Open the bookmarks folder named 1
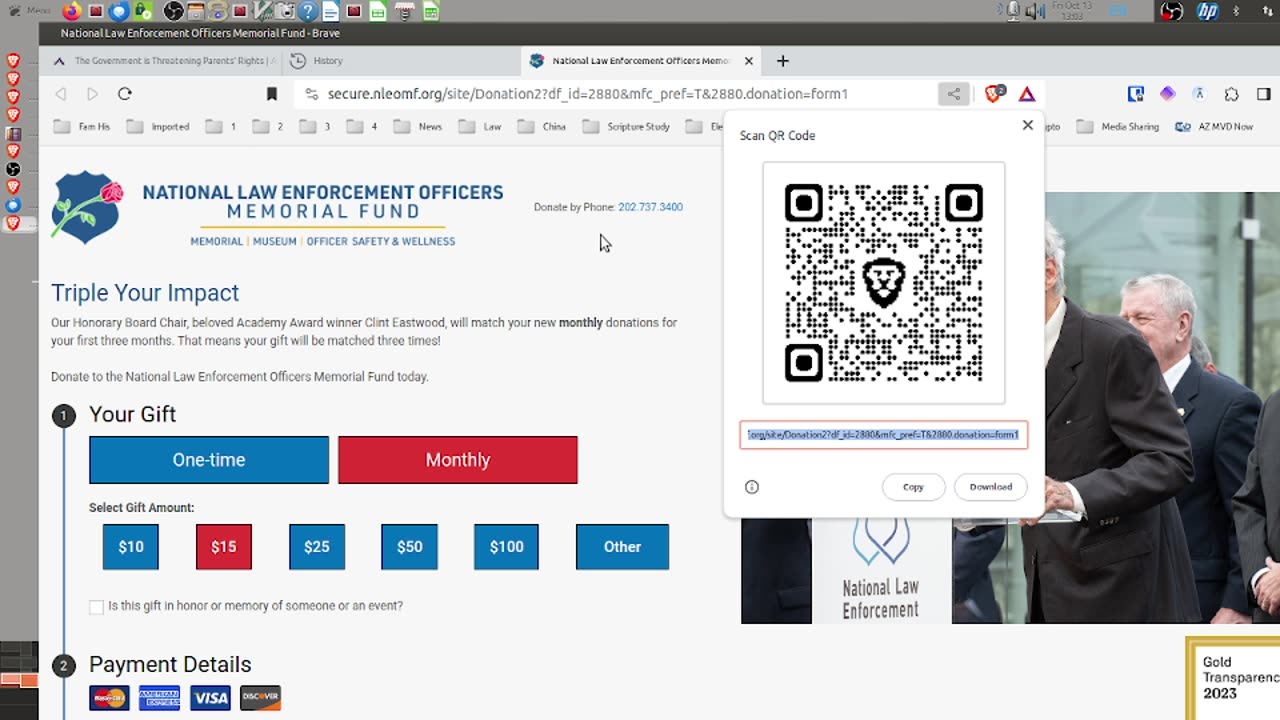The height and width of the screenshot is (720, 1280). [221, 127]
